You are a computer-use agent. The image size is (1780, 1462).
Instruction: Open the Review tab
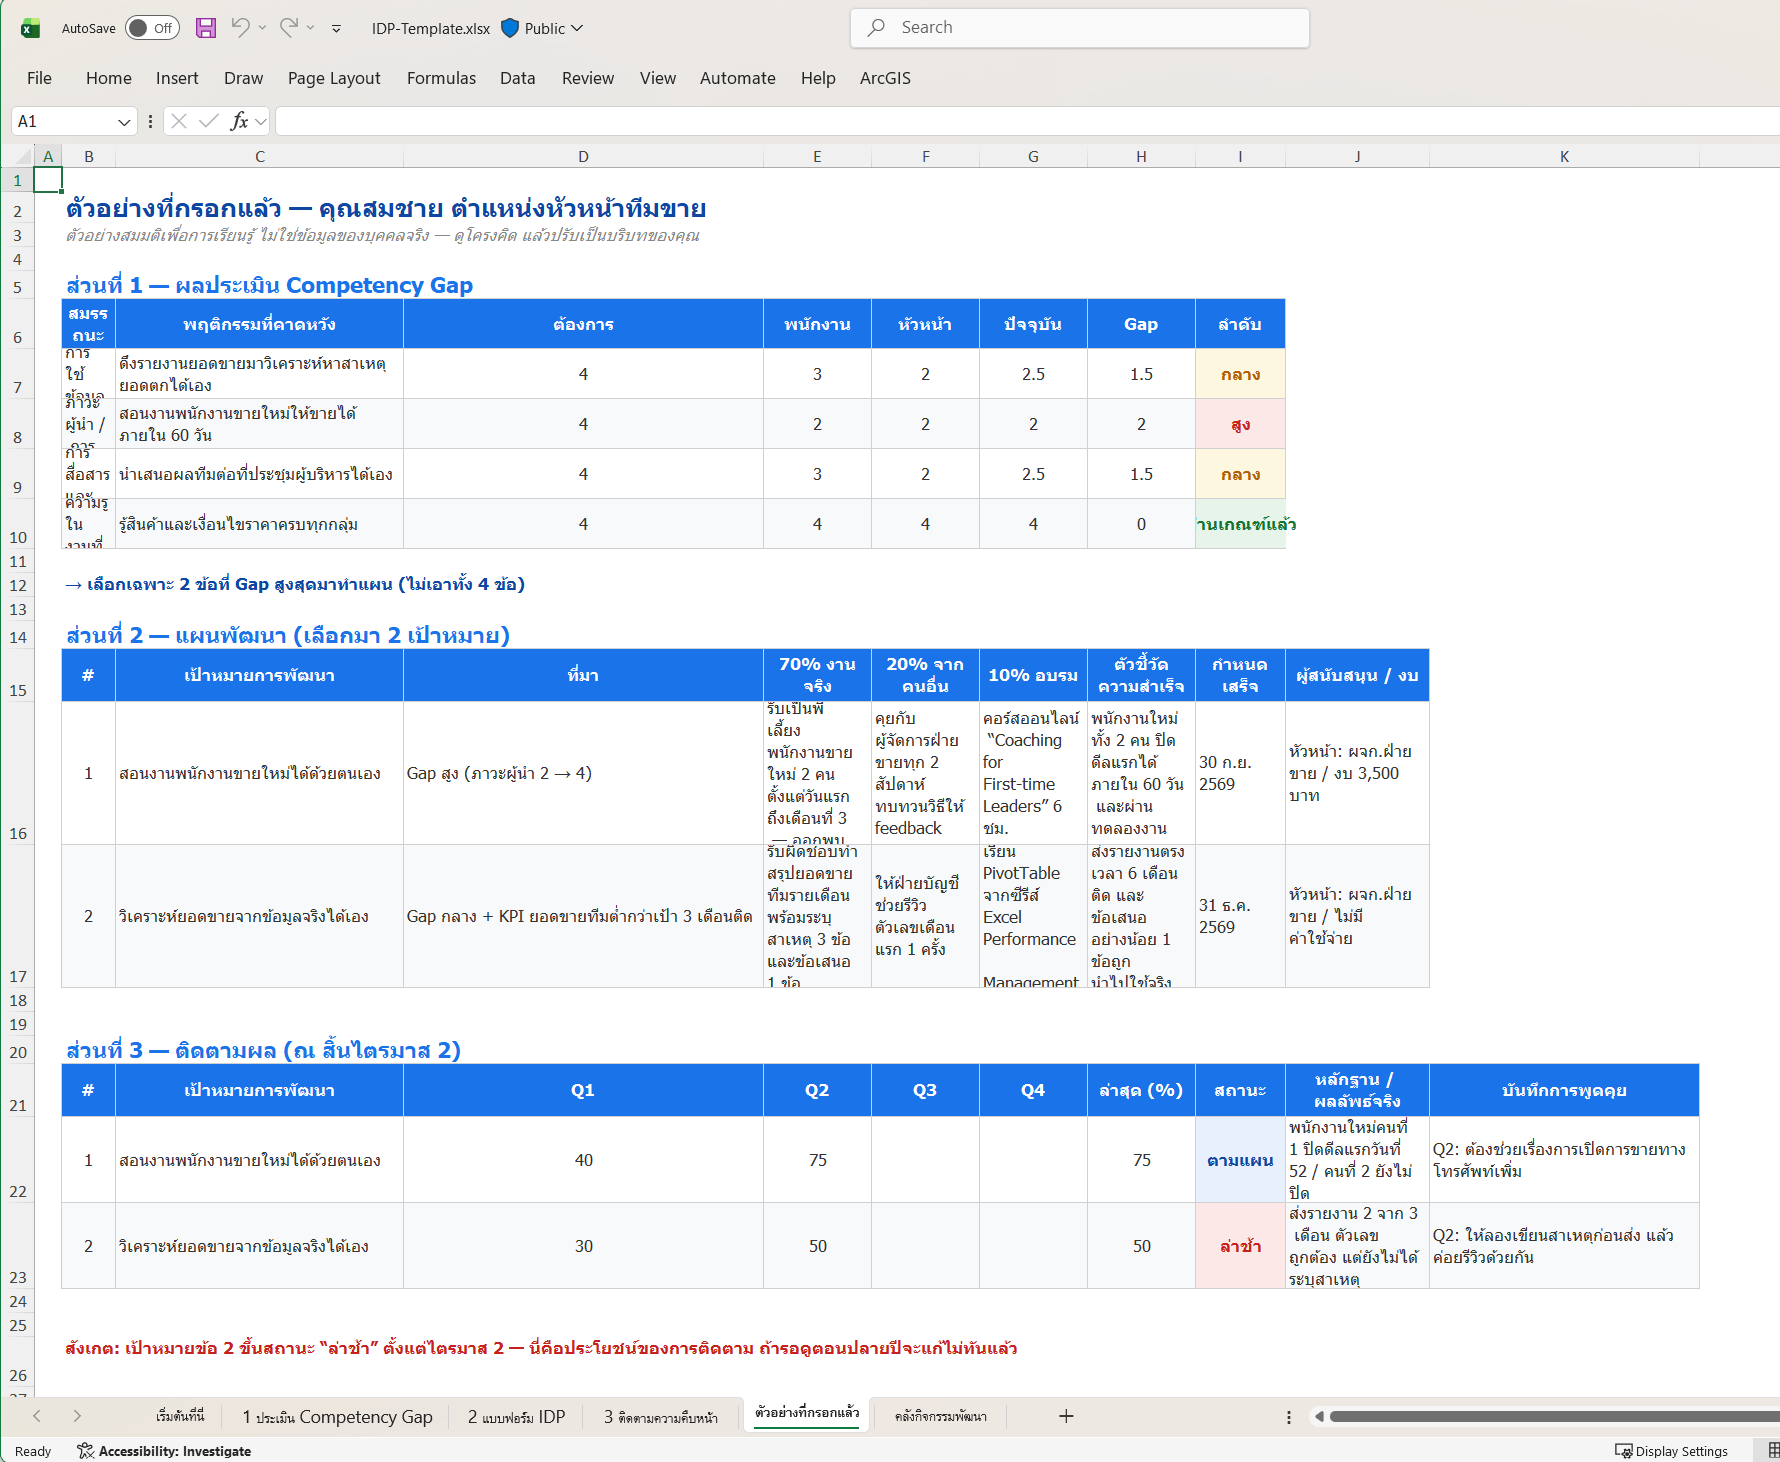pos(588,78)
